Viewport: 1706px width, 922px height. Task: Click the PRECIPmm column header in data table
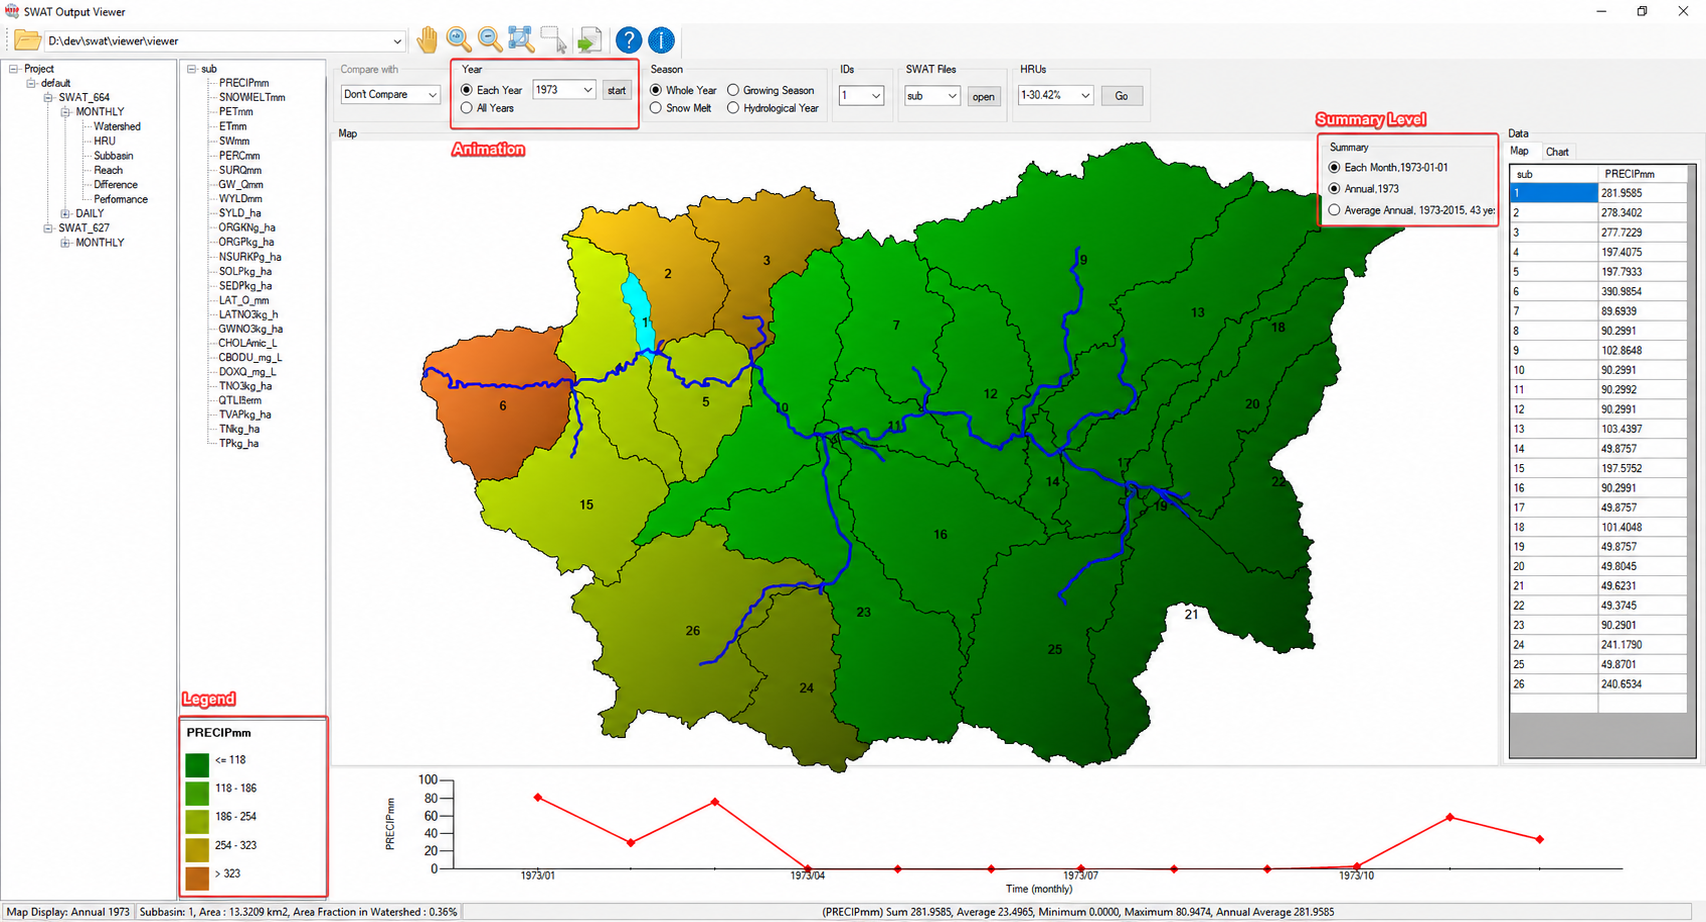[x=1642, y=174]
